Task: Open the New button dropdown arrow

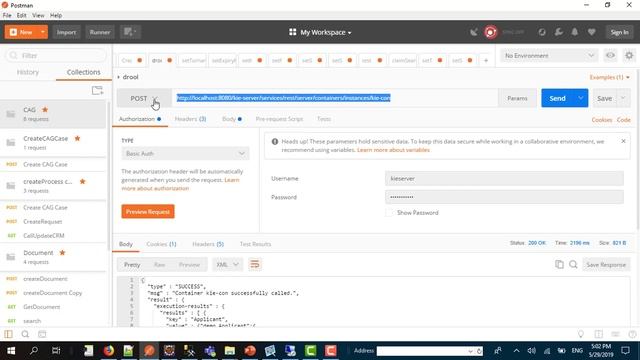Action: (42, 32)
